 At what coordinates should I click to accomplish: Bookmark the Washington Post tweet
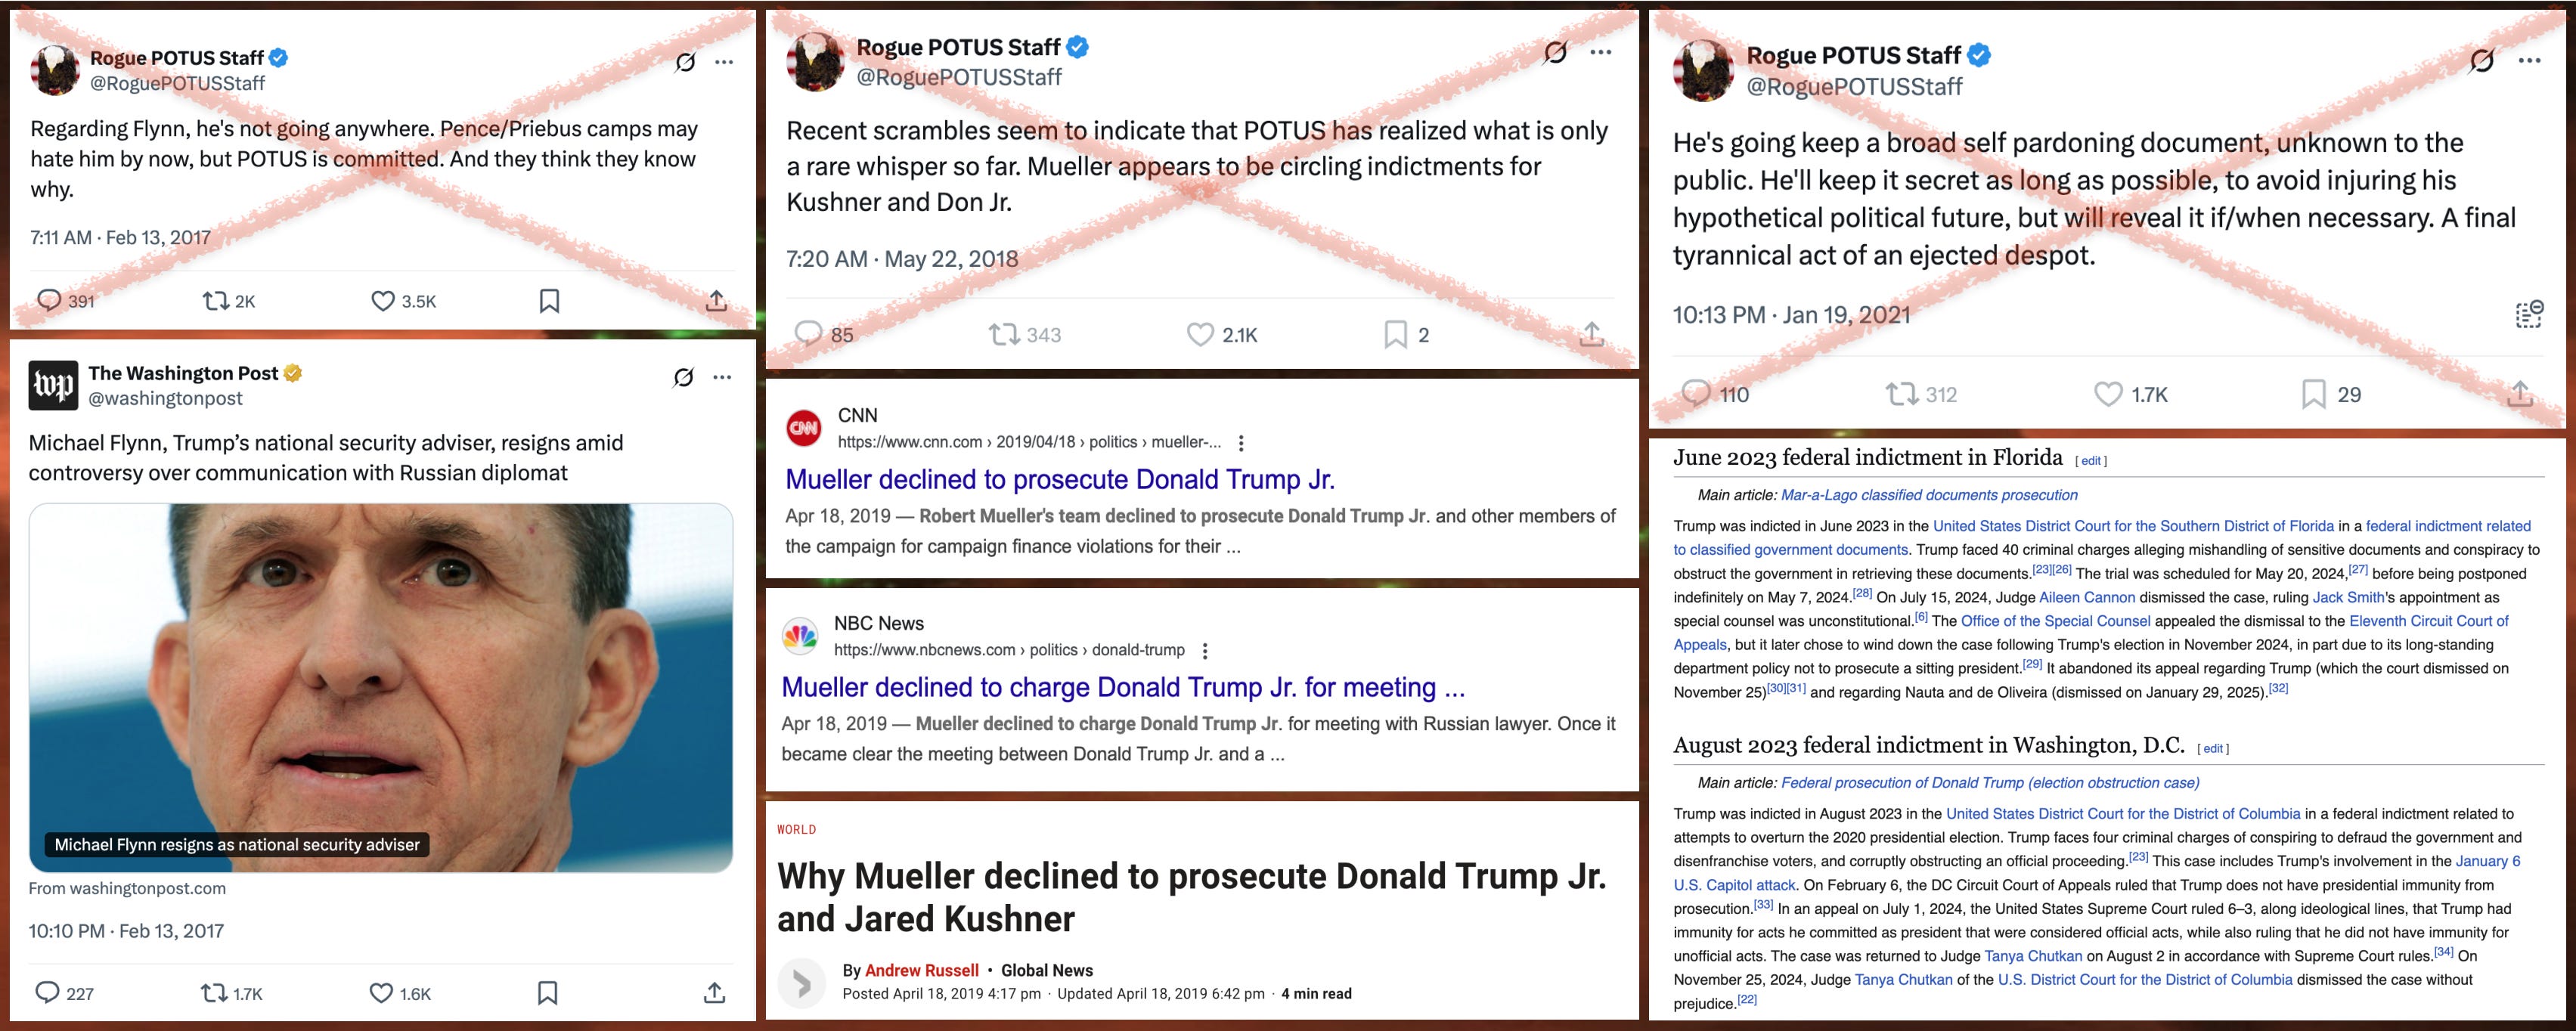(x=547, y=993)
